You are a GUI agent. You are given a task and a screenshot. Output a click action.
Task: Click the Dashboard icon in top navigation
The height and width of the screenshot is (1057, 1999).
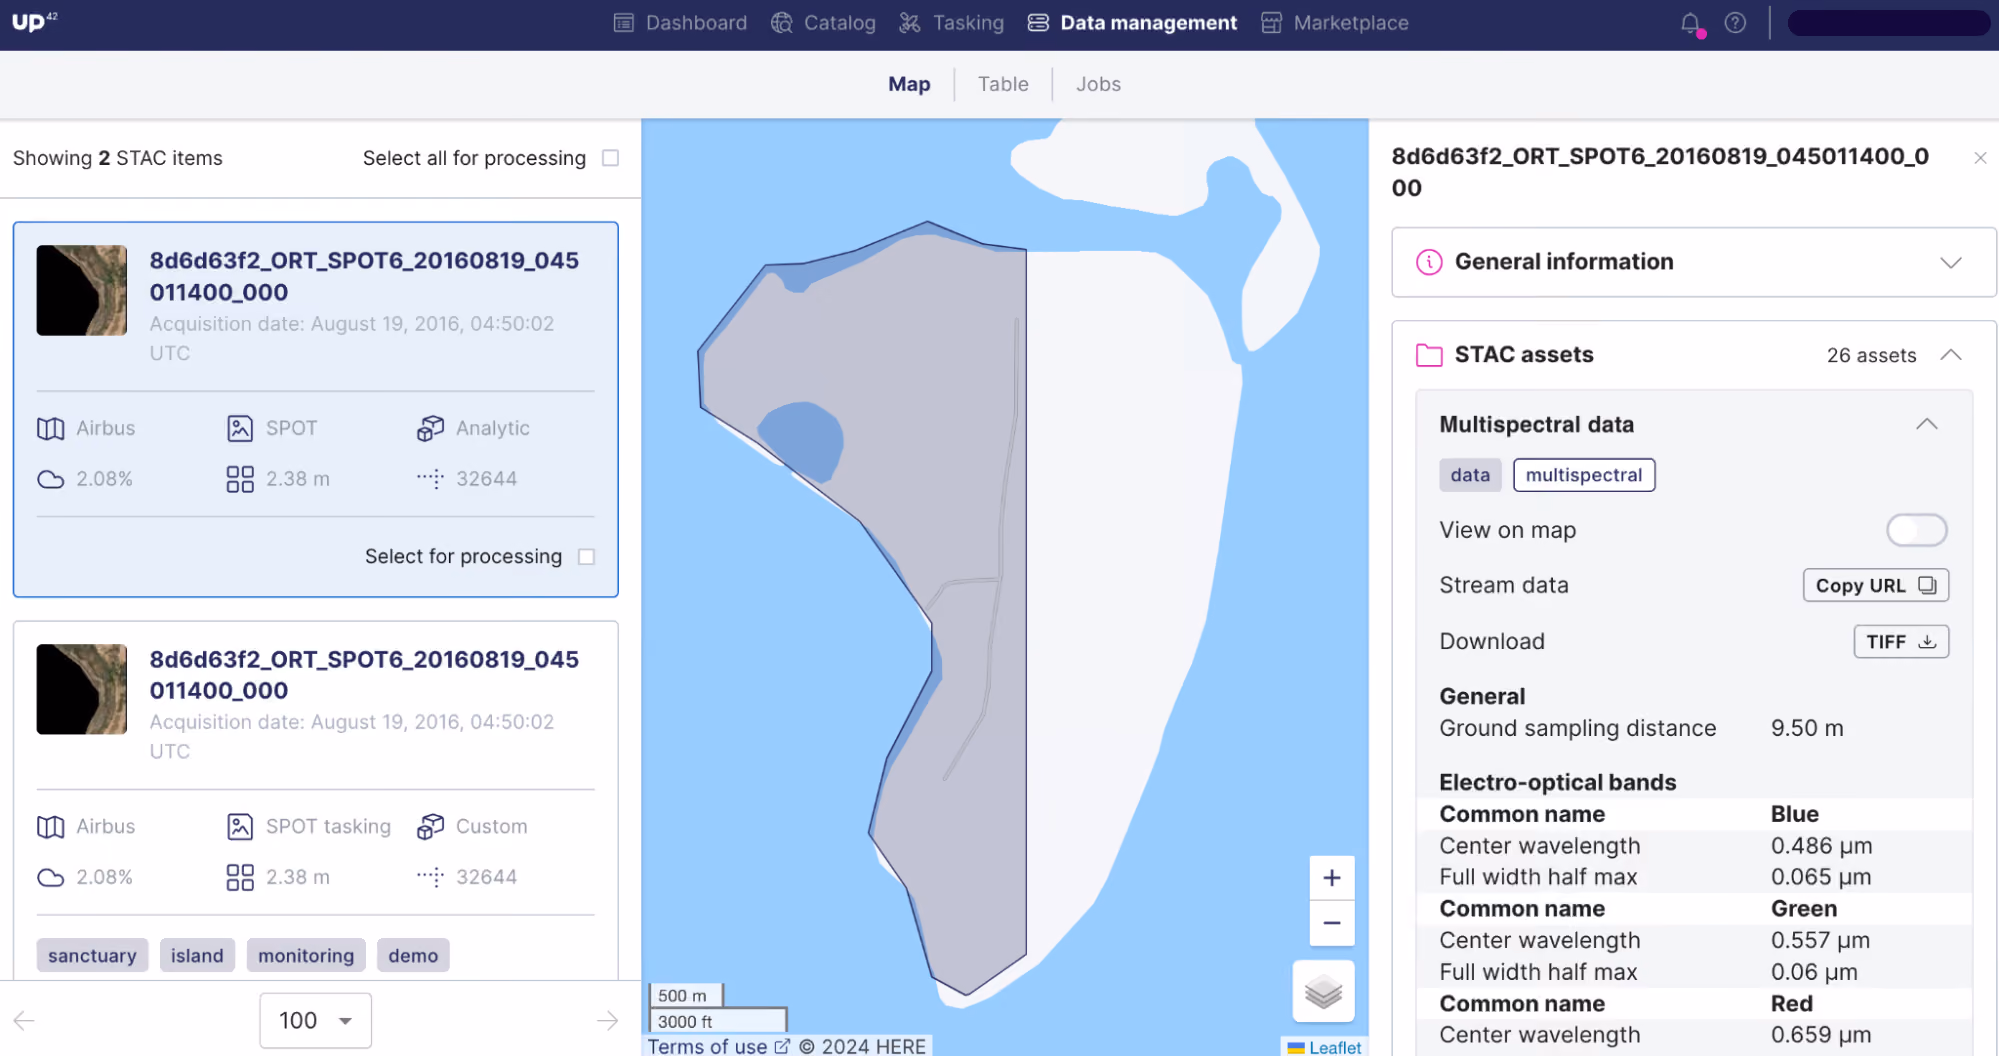[624, 23]
